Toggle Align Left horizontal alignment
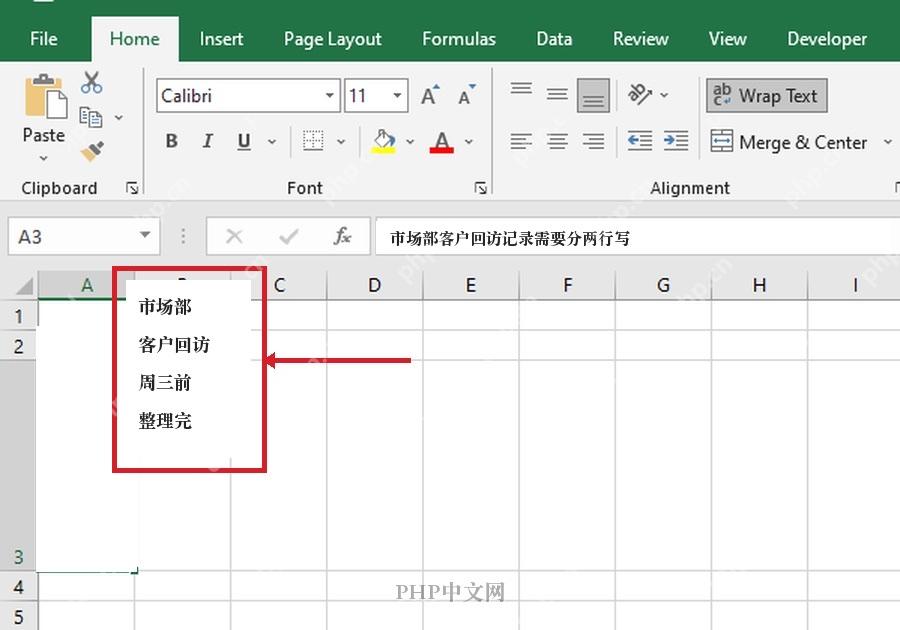Image resolution: width=900 pixels, height=630 pixels. pyautogui.click(x=521, y=141)
